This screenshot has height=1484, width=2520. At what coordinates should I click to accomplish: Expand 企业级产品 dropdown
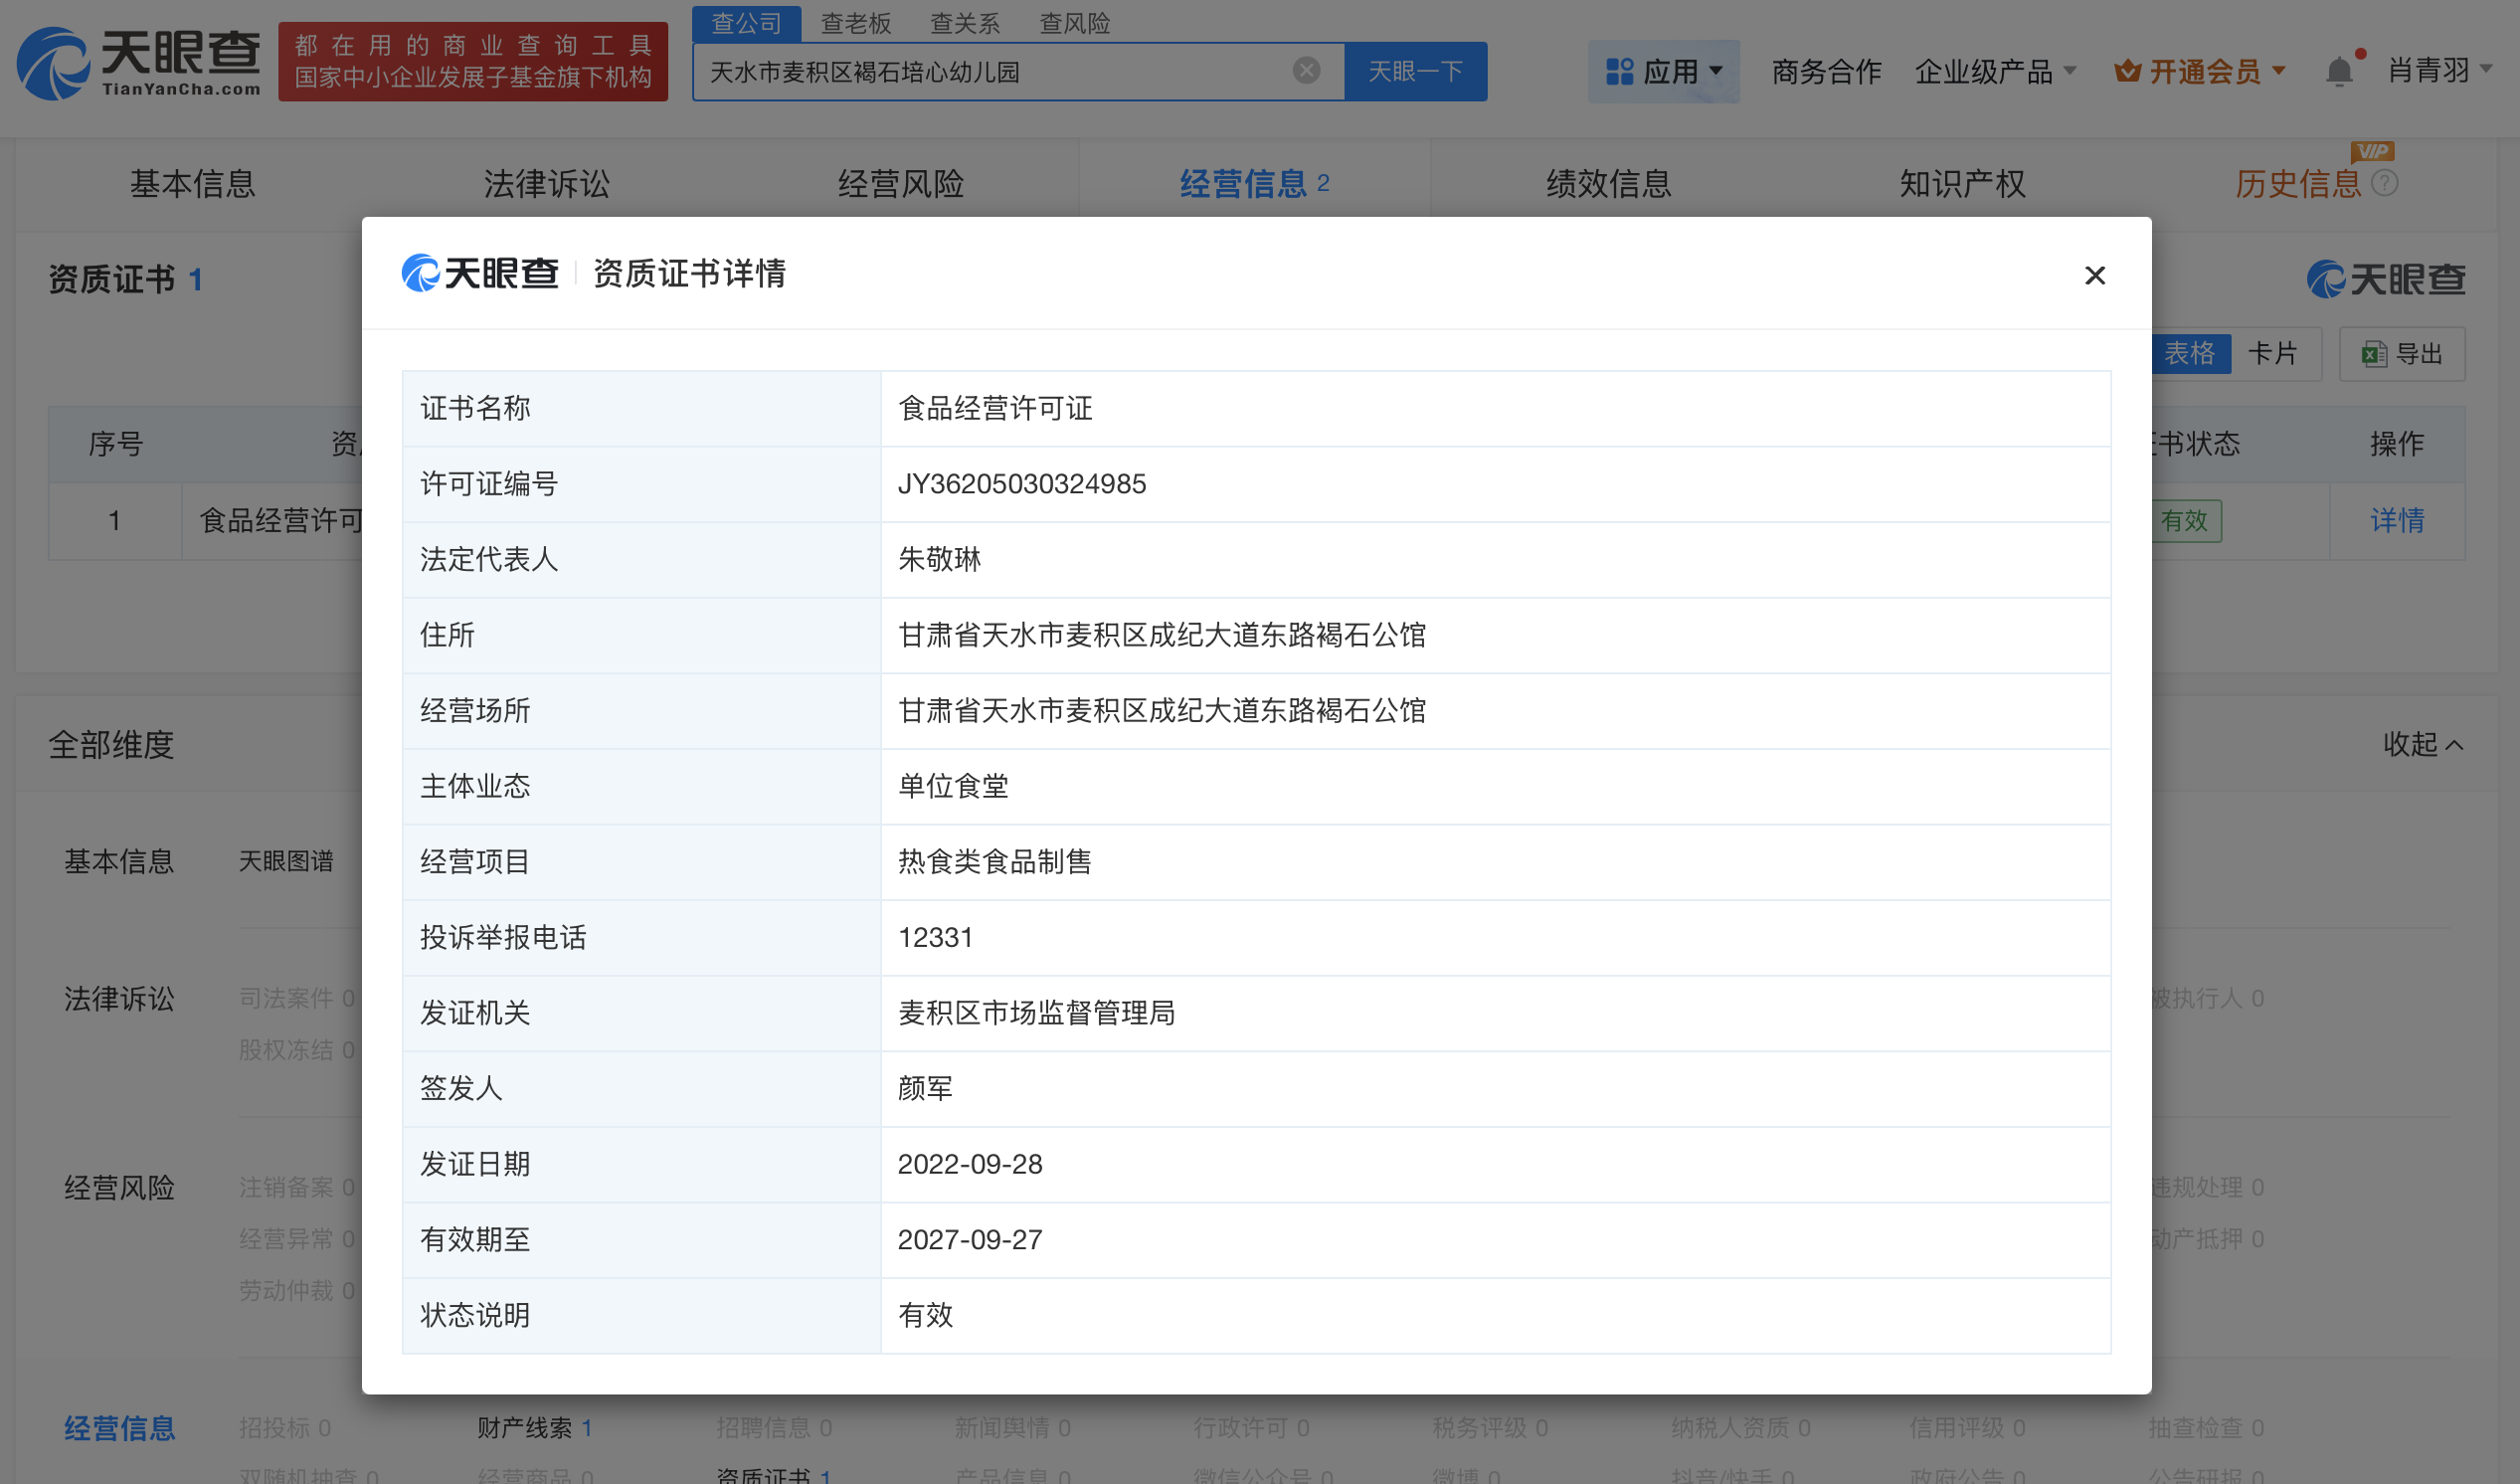pyautogui.click(x=1995, y=71)
